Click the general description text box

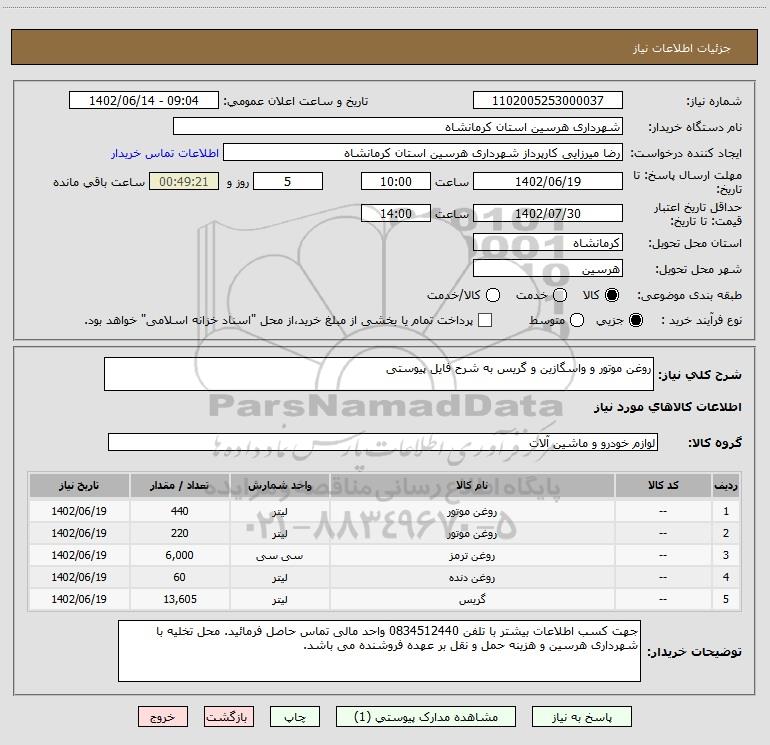pos(379,374)
